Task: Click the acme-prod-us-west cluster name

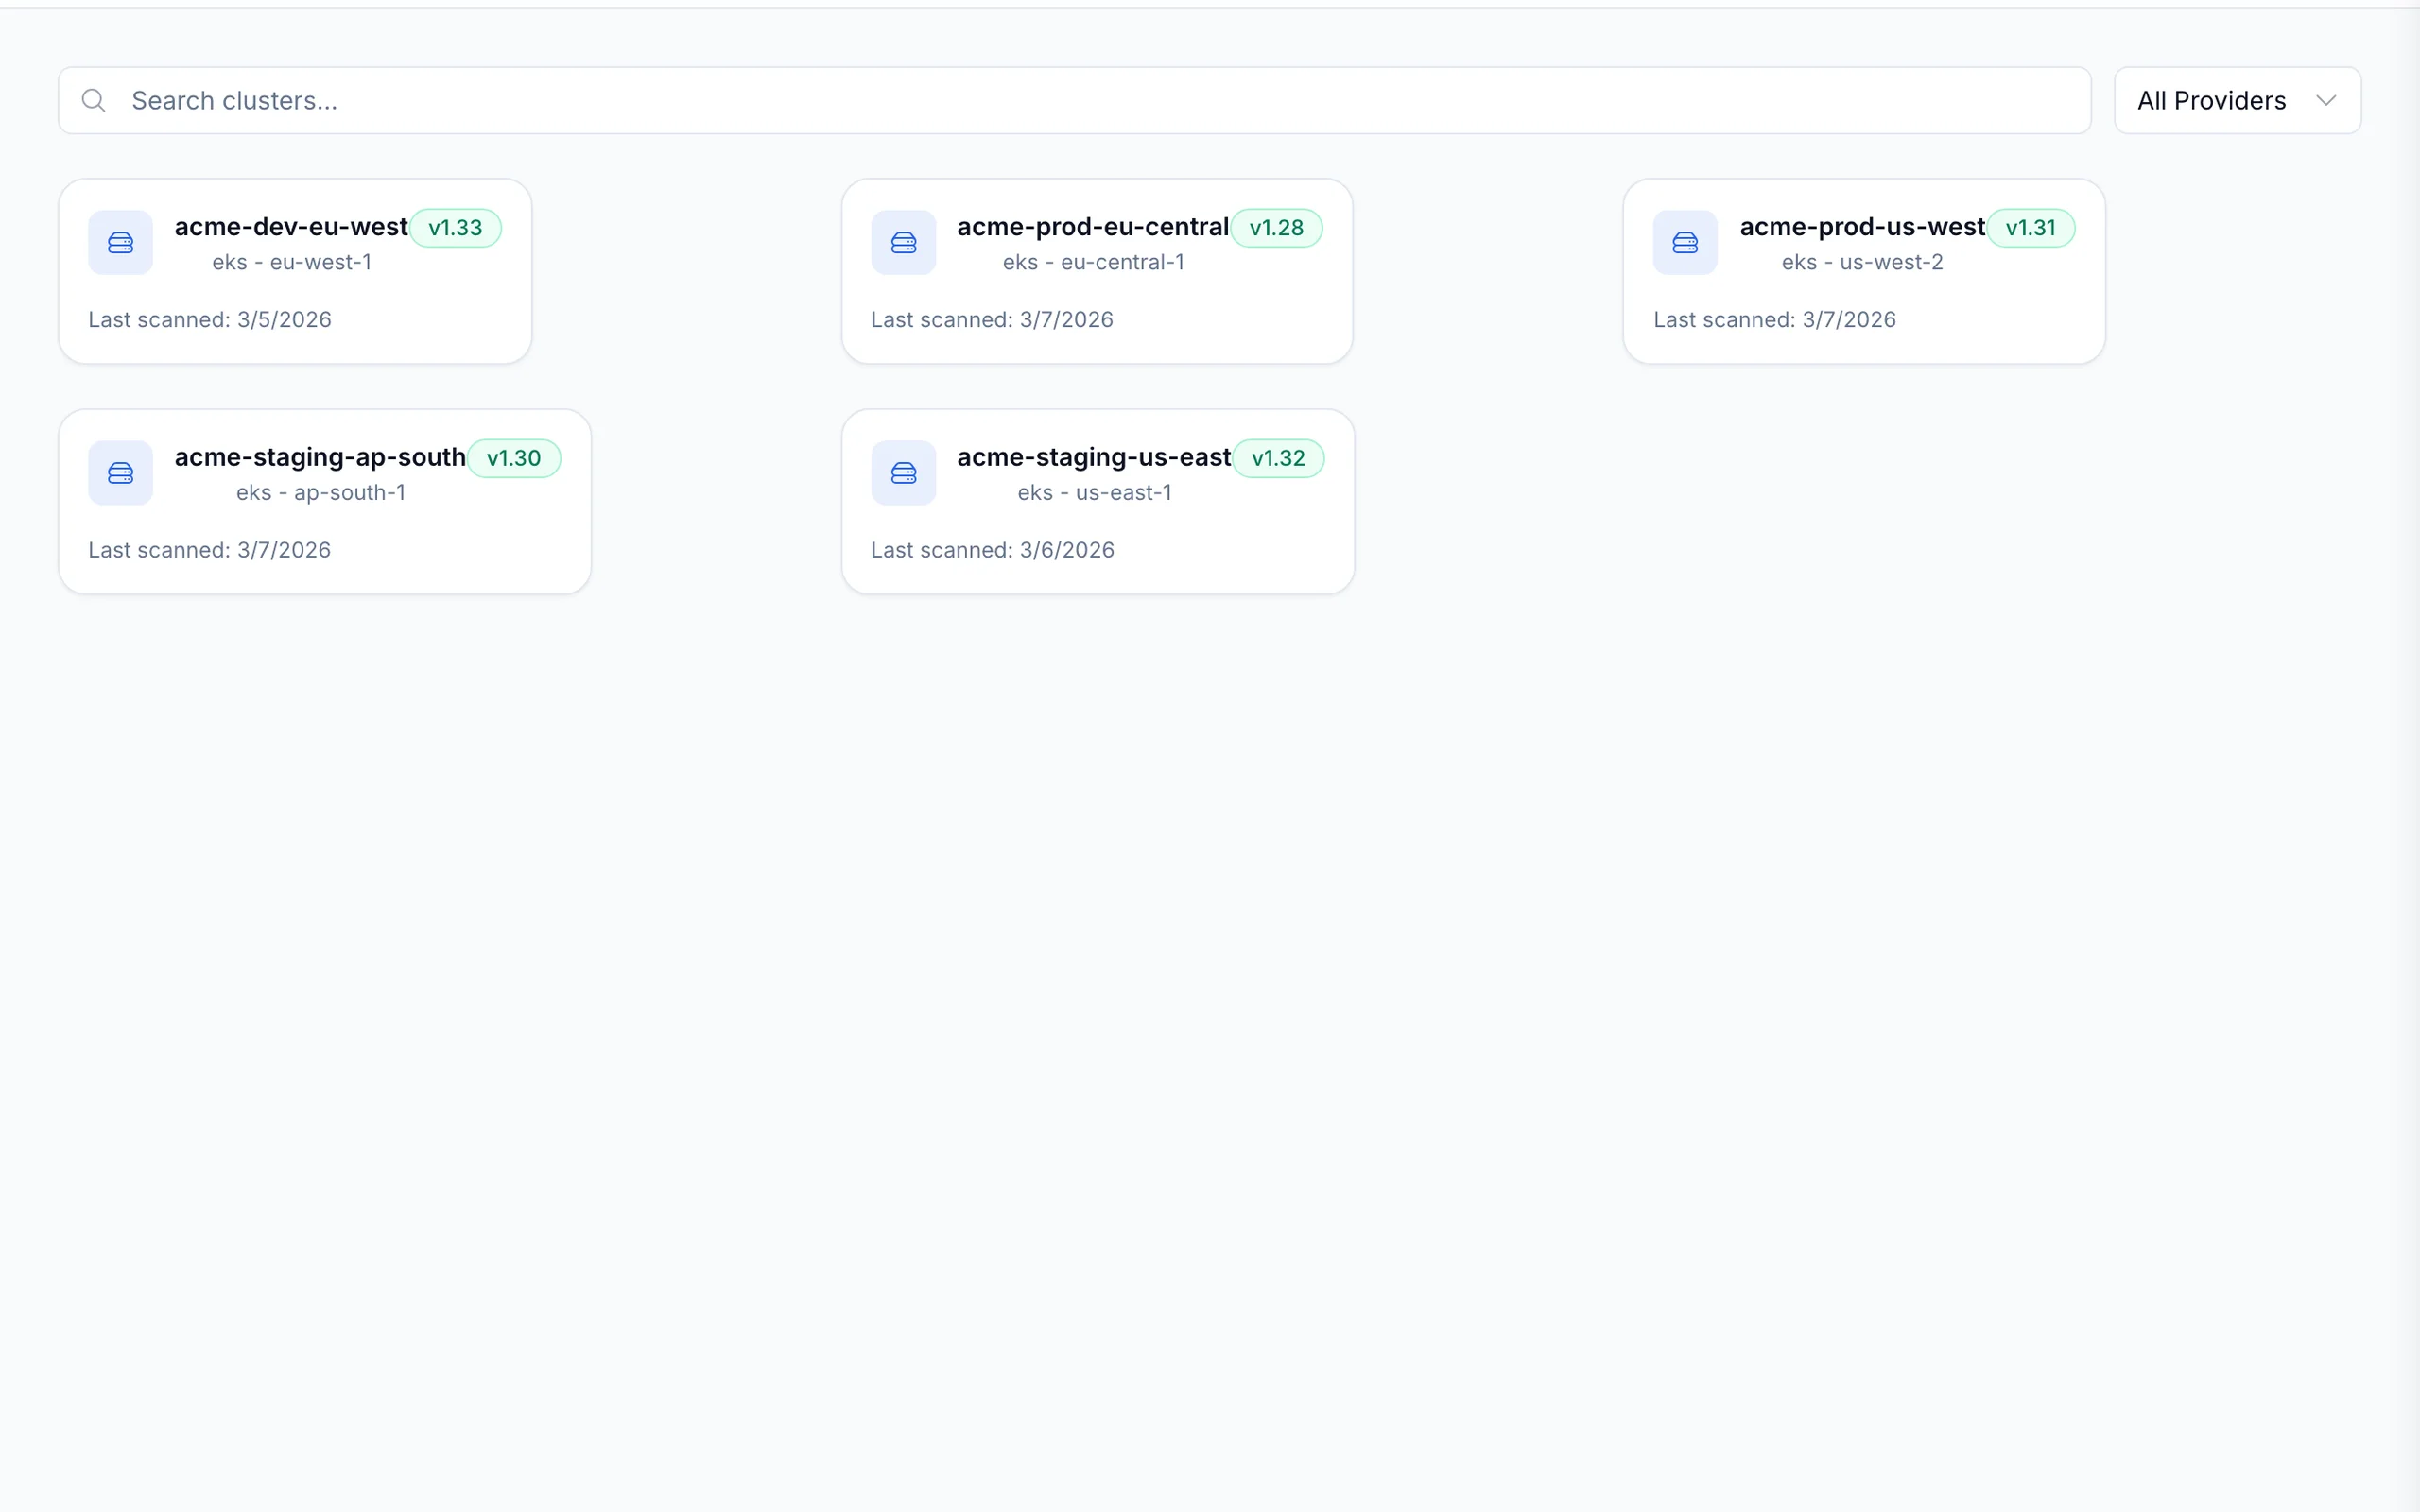Action: click(x=1861, y=227)
